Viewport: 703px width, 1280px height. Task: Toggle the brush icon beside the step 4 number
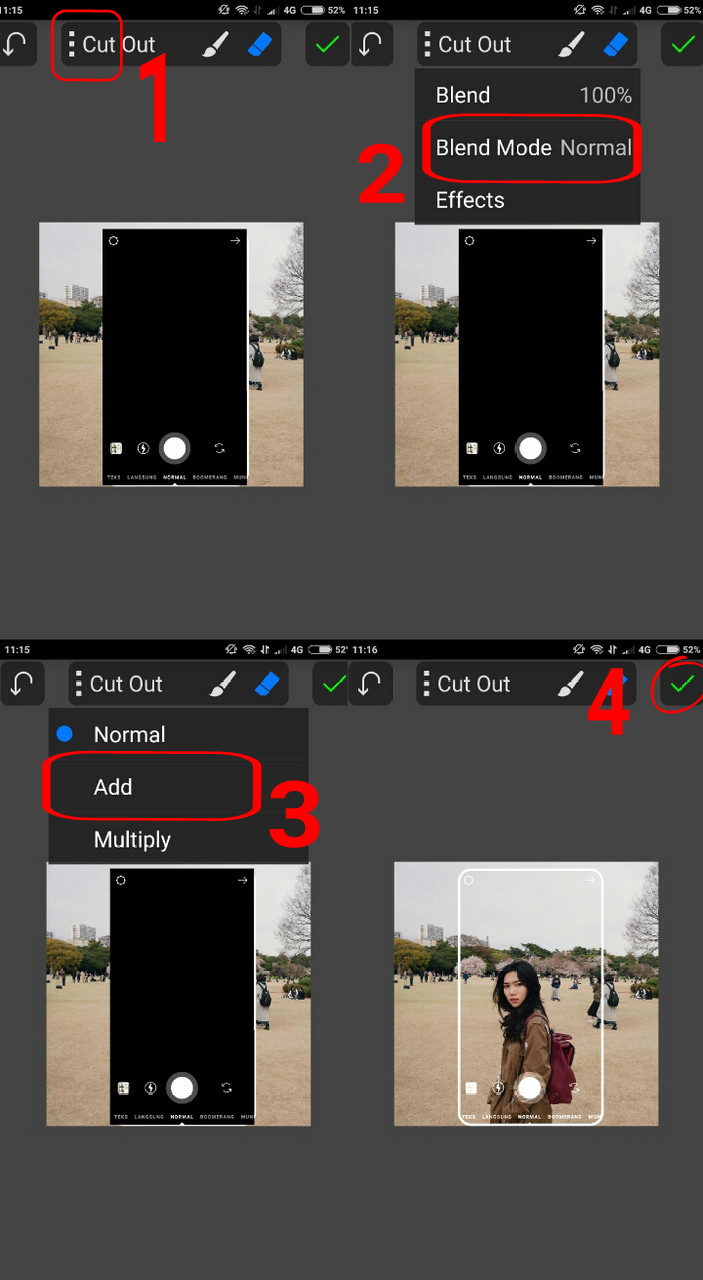[570, 684]
